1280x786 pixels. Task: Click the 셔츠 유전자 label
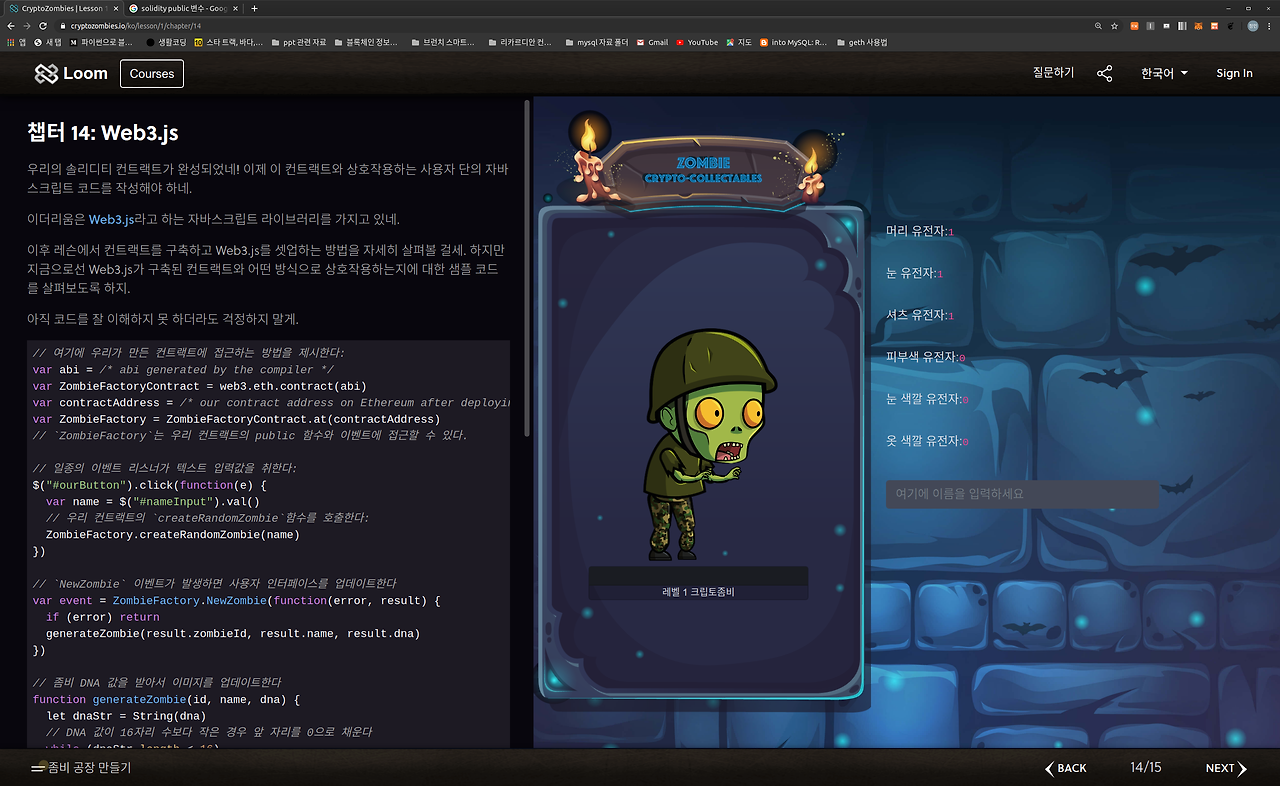916,315
